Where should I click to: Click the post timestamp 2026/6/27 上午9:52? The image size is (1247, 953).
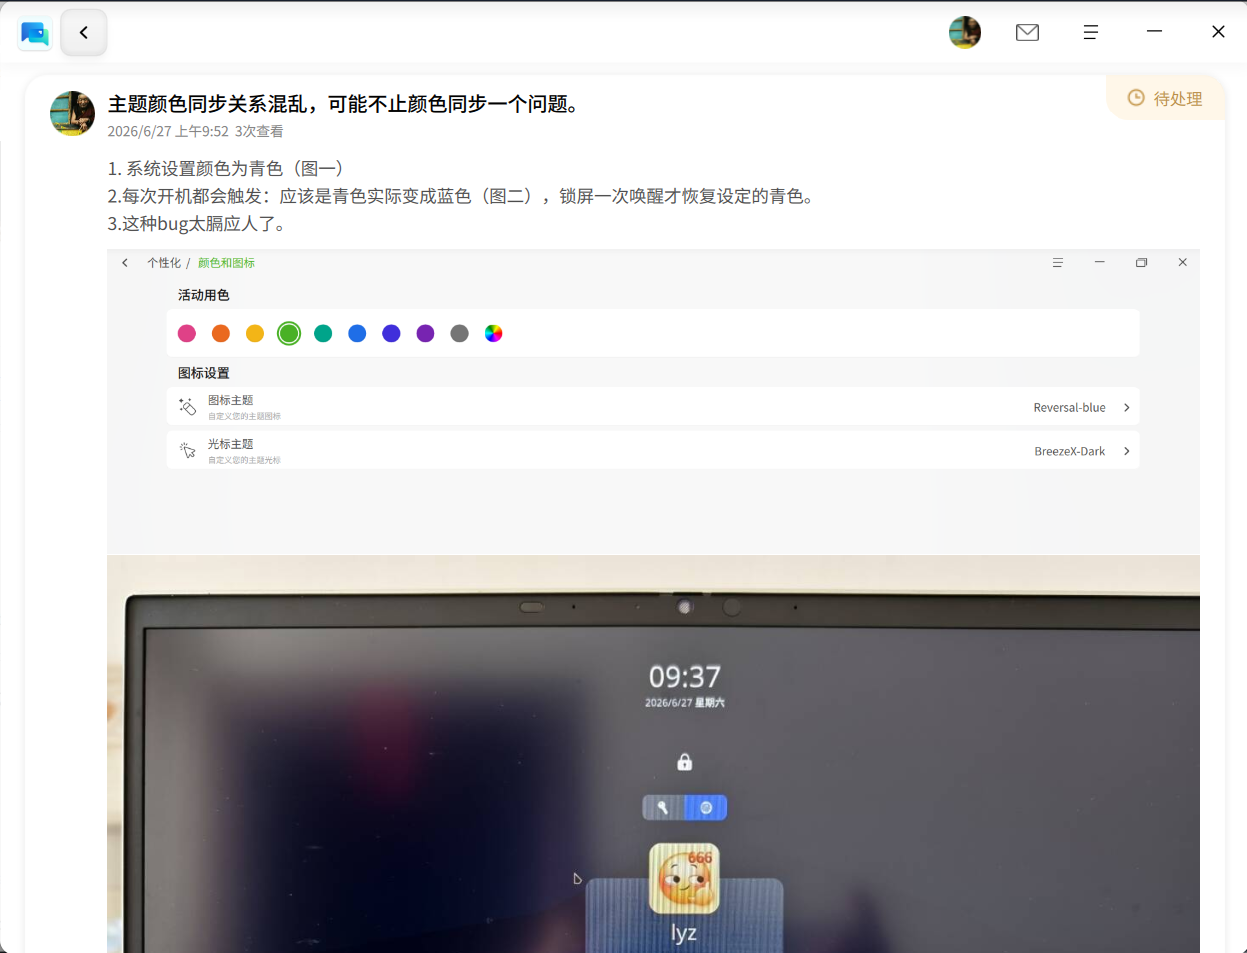coord(168,131)
